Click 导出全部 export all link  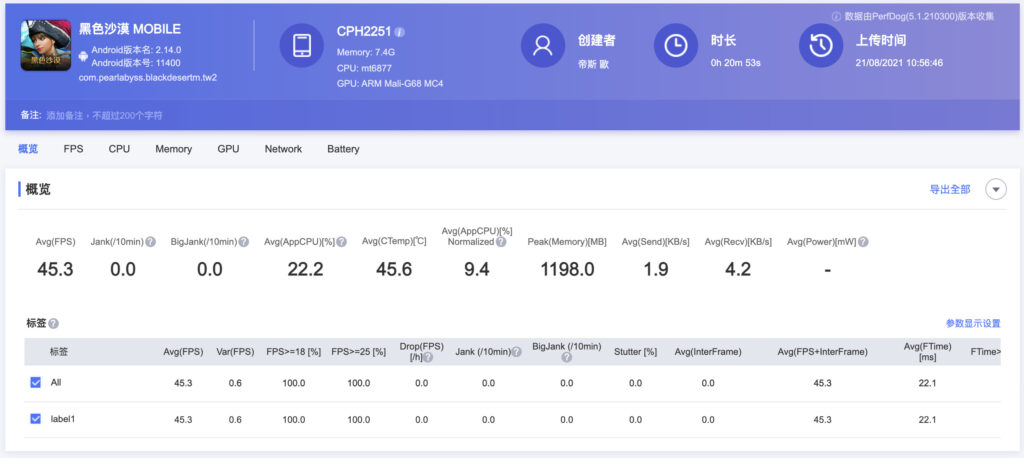(950, 189)
